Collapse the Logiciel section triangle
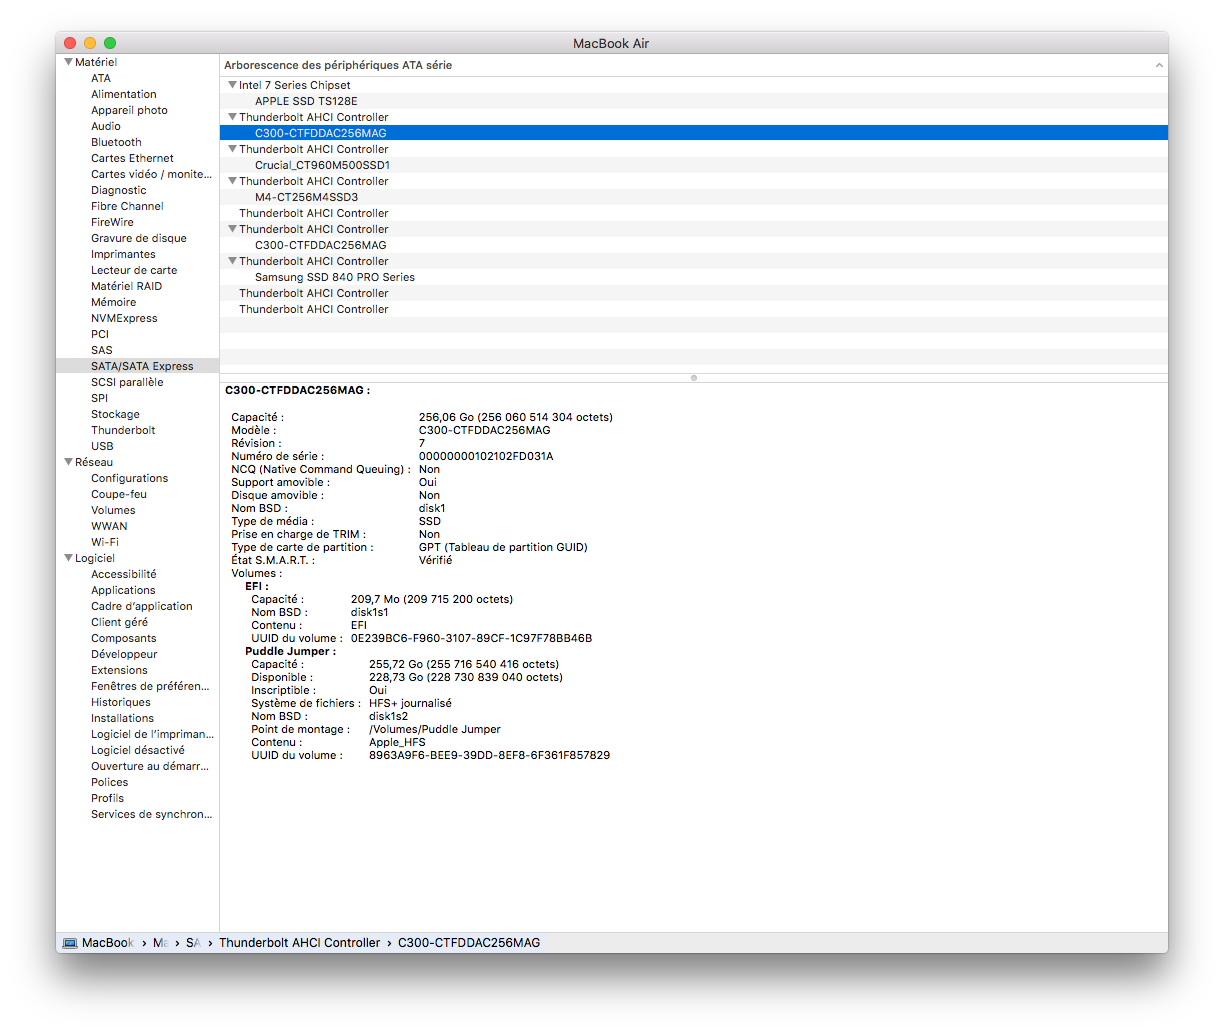 tap(69, 558)
